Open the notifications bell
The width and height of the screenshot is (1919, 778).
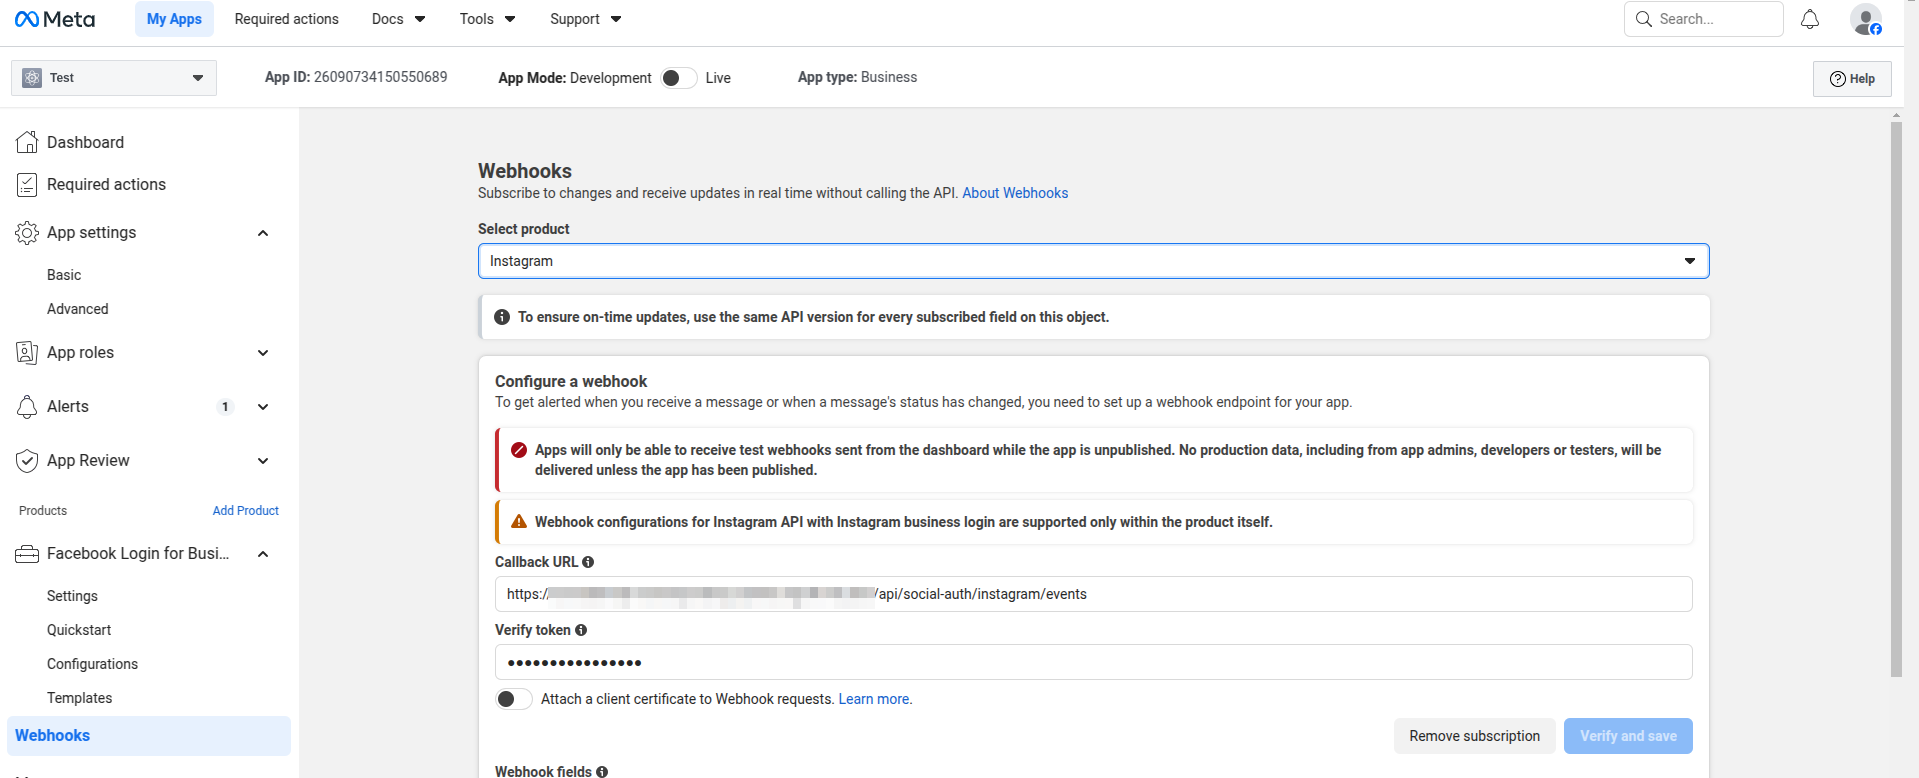[1810, 19]
